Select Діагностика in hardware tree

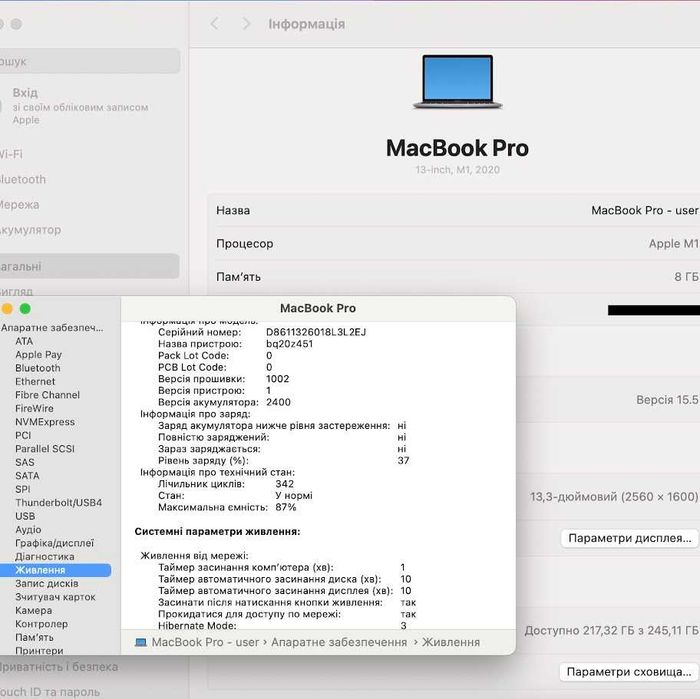(45, 557)
